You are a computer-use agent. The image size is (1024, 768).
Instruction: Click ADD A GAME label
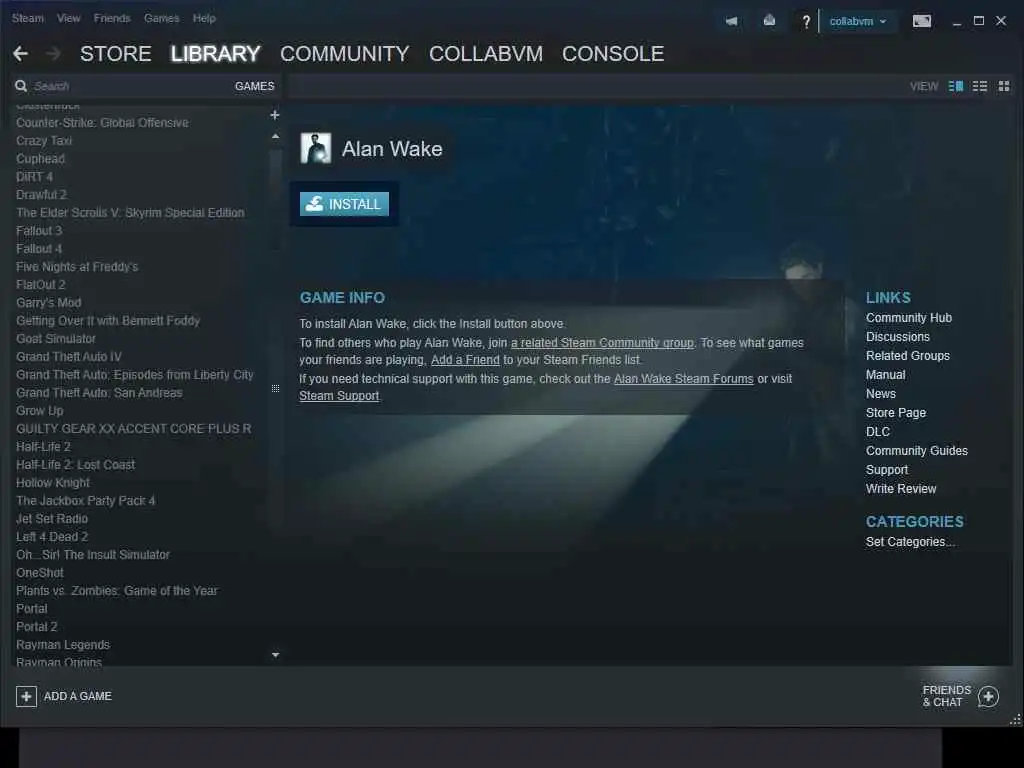(78, 696)
